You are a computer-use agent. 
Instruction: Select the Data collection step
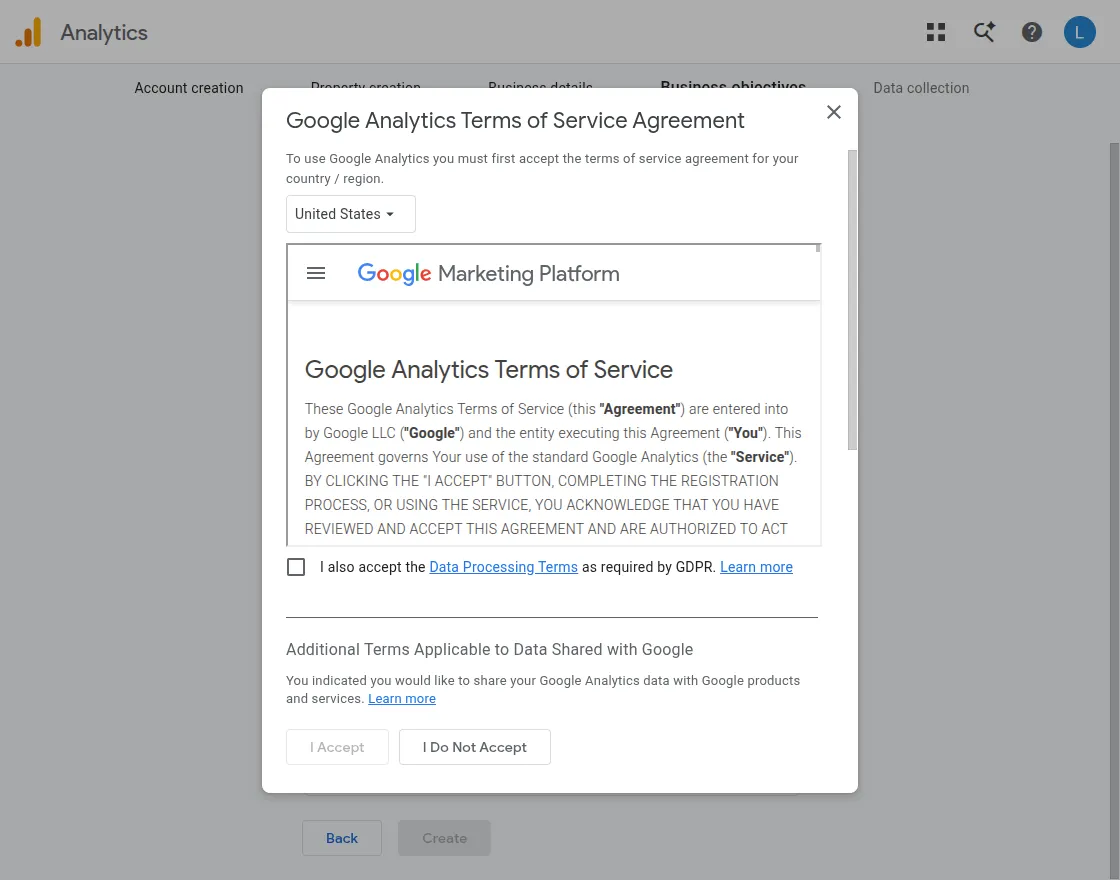click(921, 88)
